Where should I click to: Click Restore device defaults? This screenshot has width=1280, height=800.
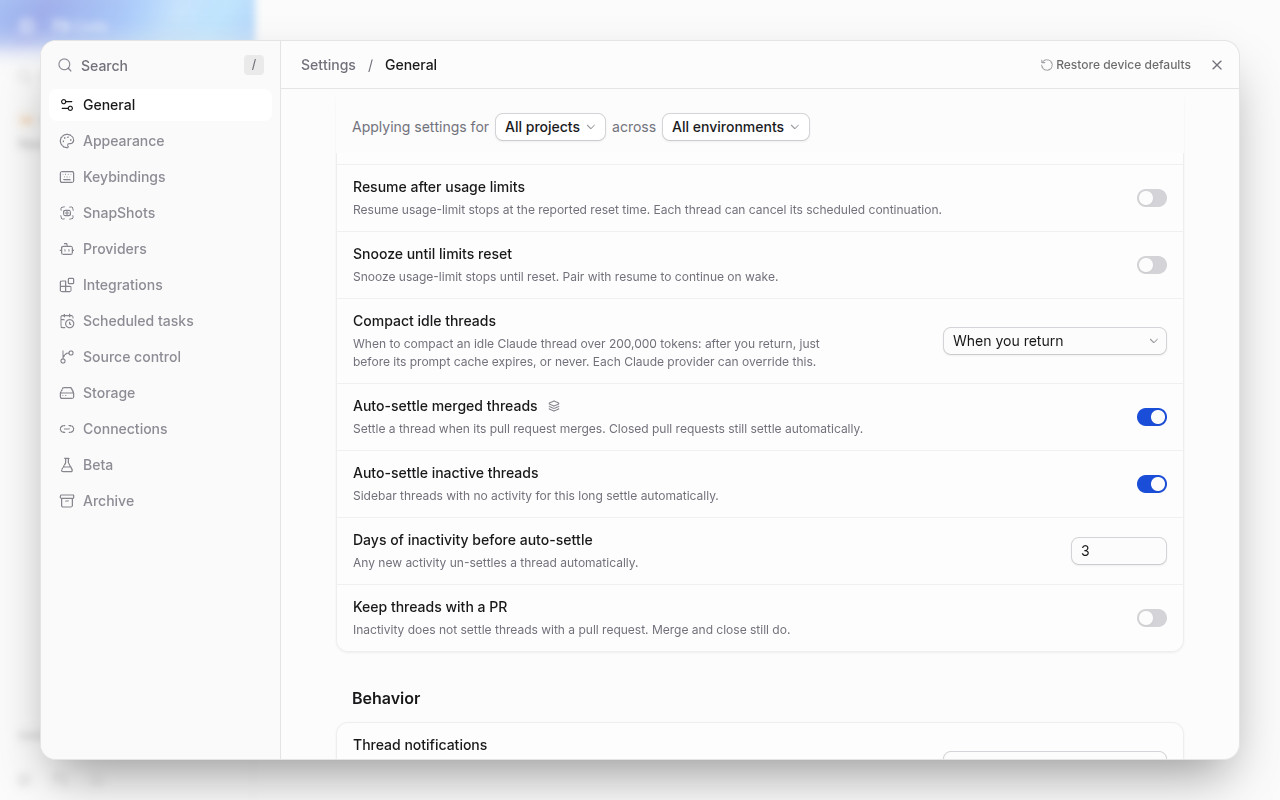coord(1116,65)
